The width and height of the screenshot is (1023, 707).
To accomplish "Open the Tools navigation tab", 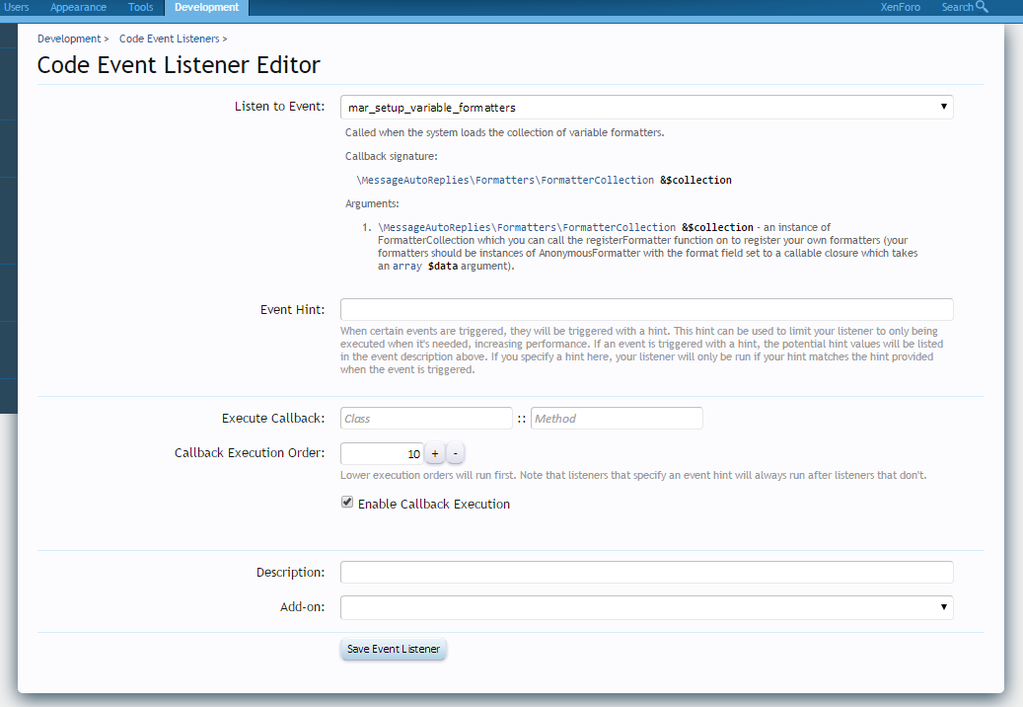I will 141,7.
